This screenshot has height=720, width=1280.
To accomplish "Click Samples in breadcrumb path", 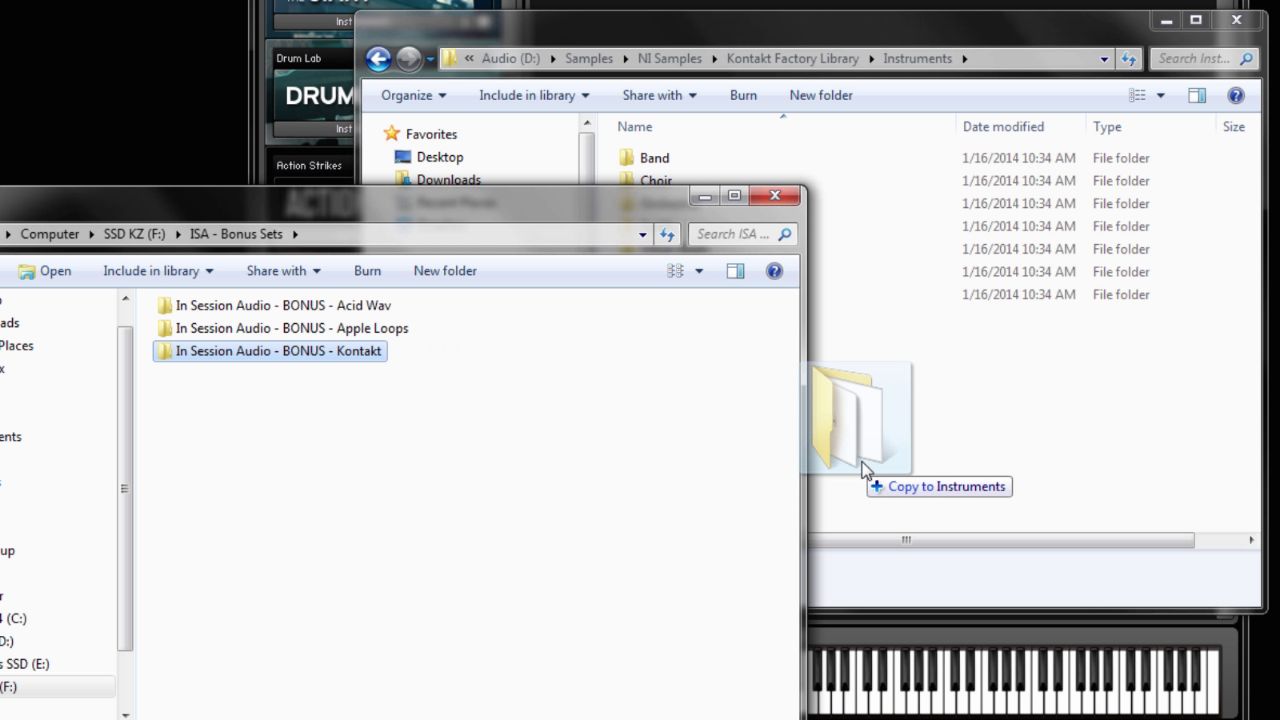I will (589, 59).
